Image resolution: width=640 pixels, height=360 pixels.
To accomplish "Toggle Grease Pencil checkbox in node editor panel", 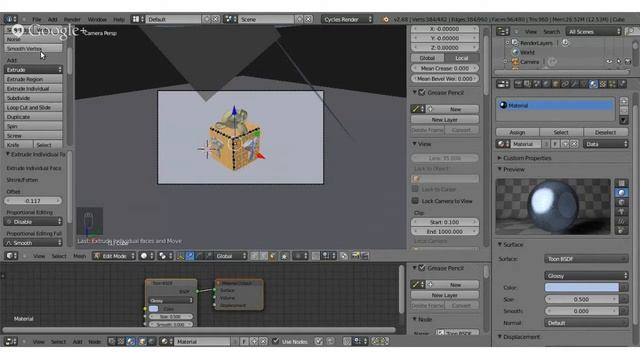I will [x=422, y=268].
